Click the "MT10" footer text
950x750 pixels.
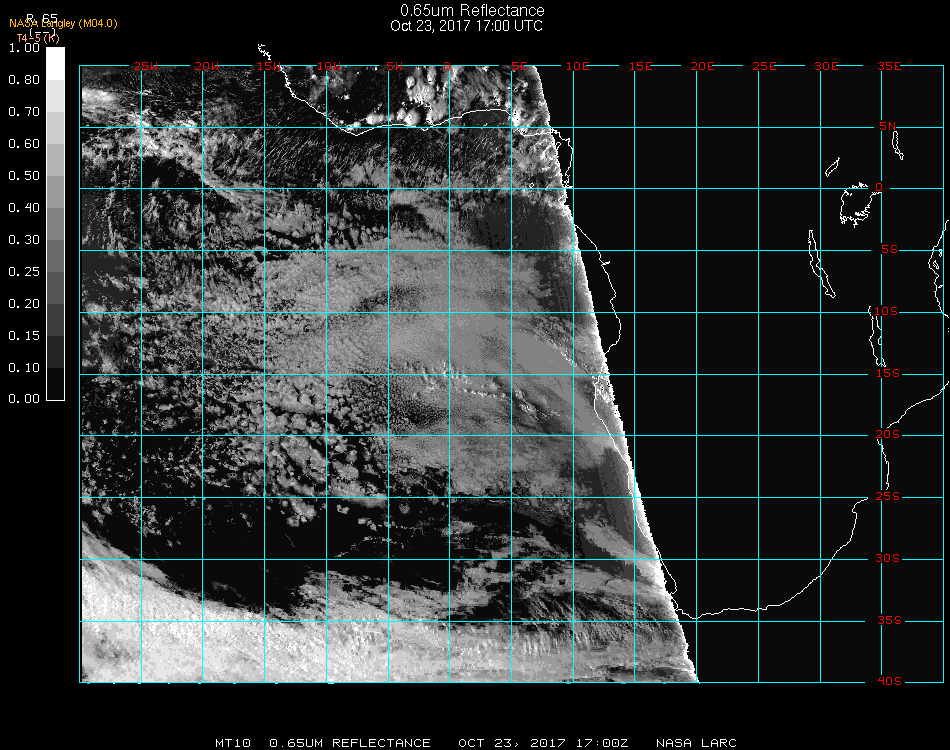click(x=233, y=743)
